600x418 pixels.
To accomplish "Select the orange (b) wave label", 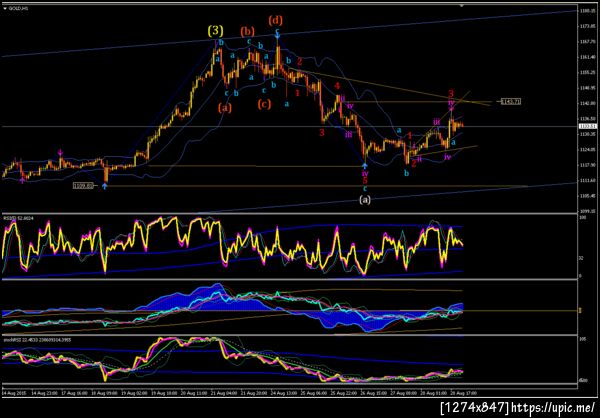I will (x=247, y=31).
